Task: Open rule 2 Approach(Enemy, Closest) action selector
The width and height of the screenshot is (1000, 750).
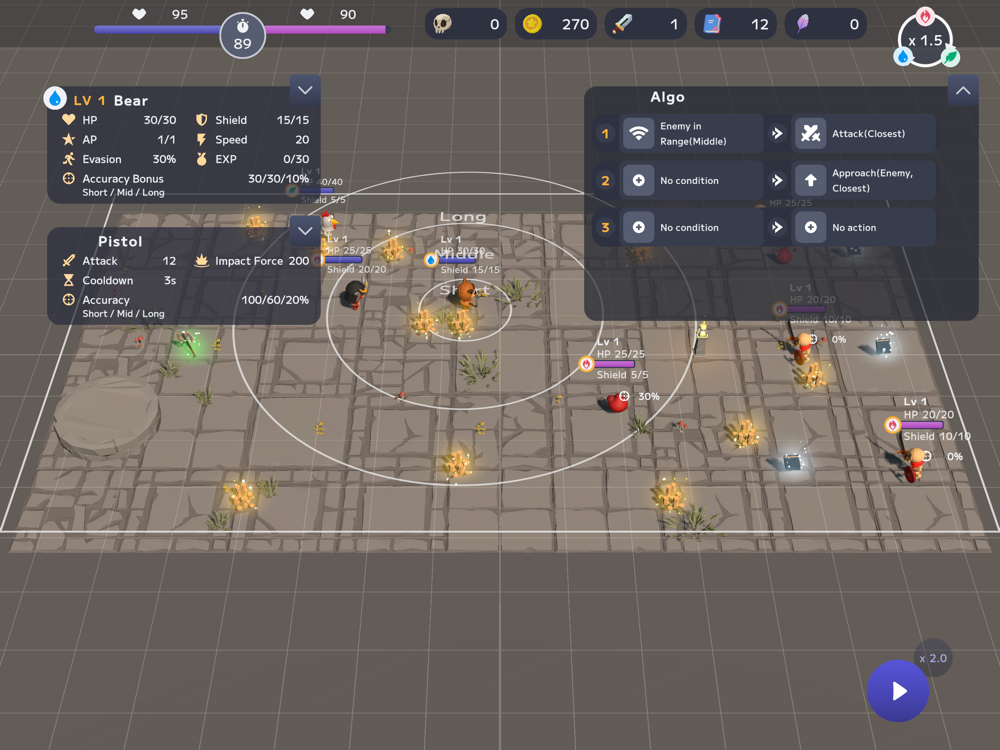Action: click(x=864, y=180)
